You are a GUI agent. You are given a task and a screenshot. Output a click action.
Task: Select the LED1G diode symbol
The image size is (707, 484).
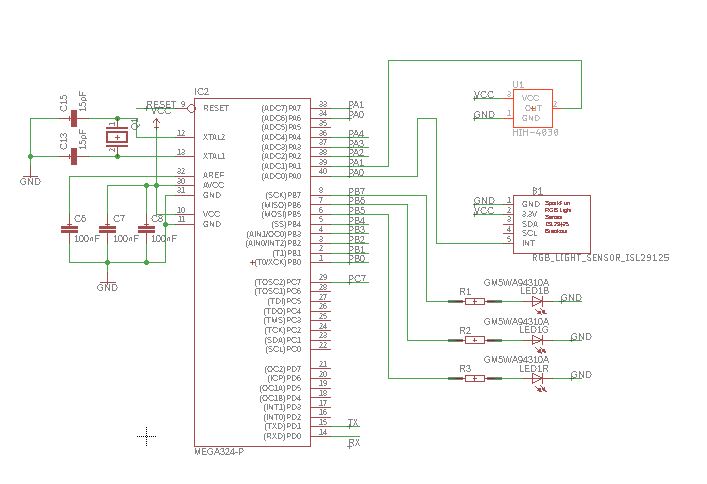(537, 341)
